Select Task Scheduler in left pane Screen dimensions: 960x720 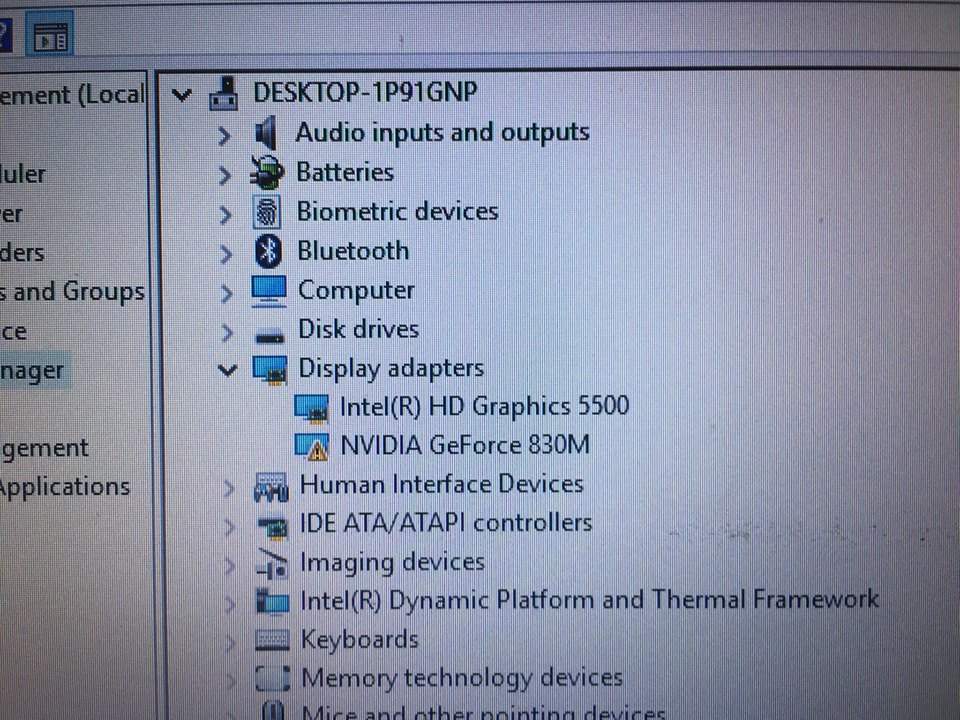pos(23,174)
